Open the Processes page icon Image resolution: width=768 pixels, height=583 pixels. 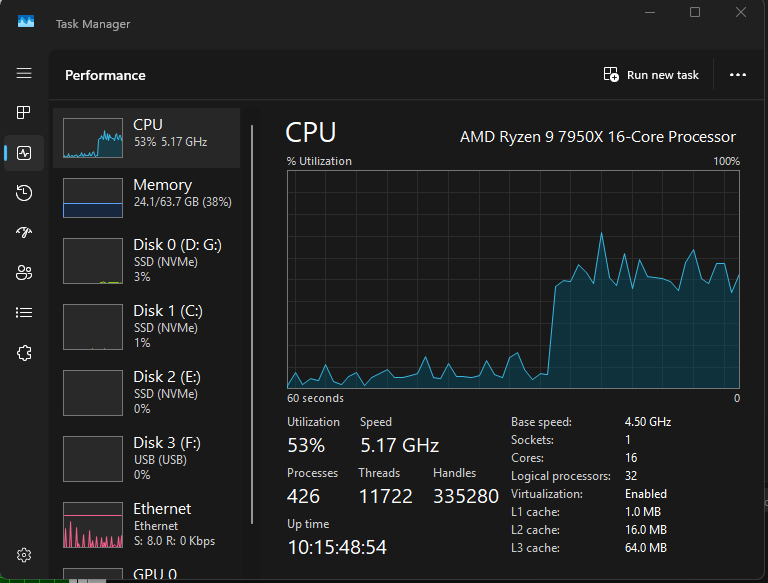click(24, 113)
